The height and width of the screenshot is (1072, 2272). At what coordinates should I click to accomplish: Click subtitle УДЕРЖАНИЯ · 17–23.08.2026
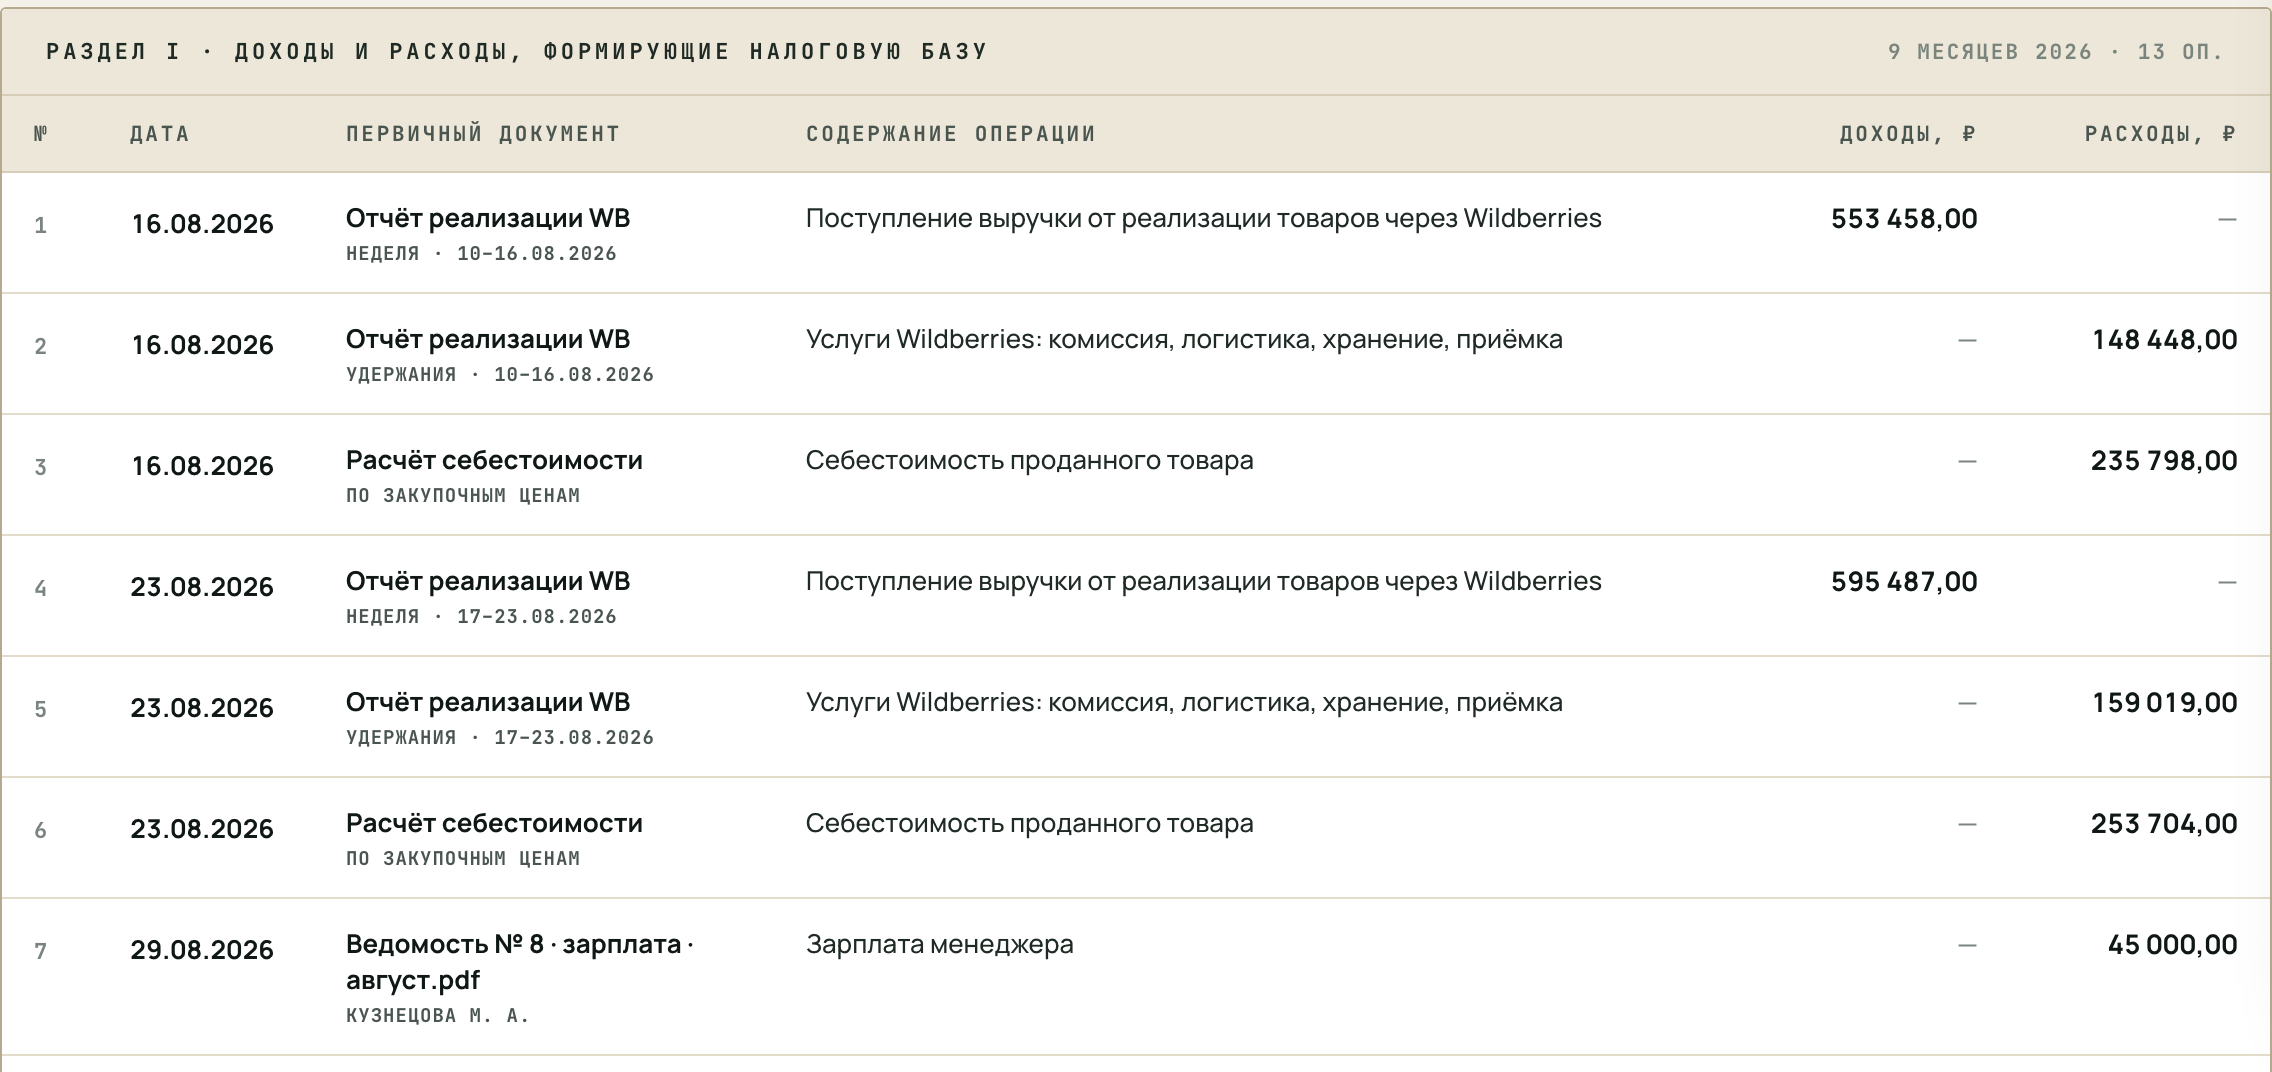point(500,738)
